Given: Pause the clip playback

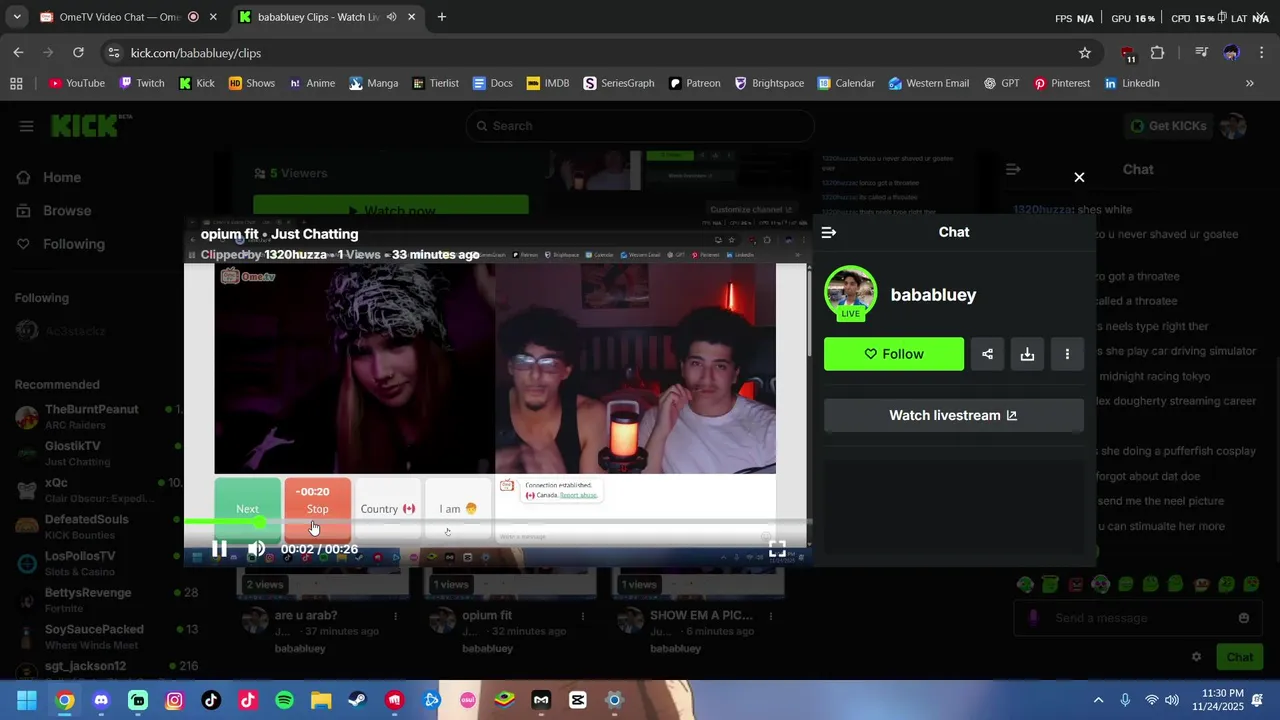Looking at the screenshot, I should coord(219,549).
